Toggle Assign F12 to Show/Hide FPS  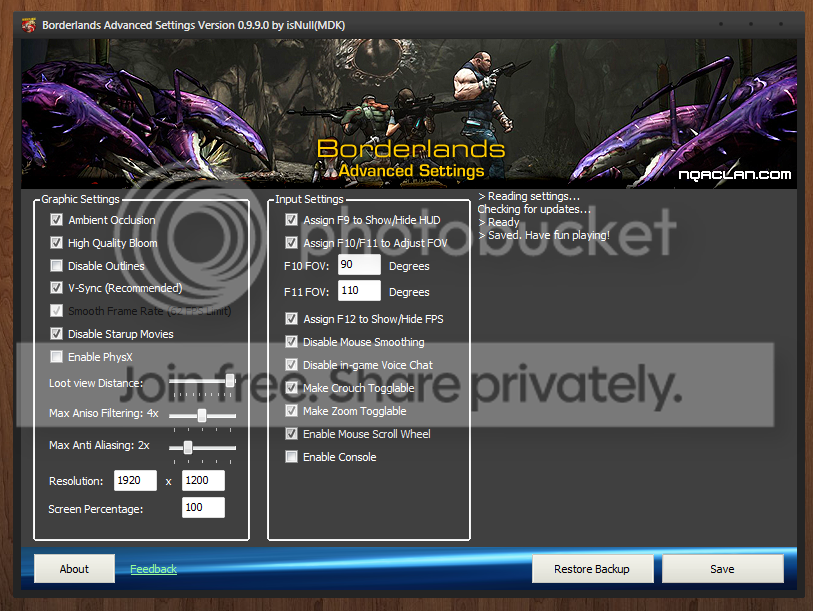point(291,319)
